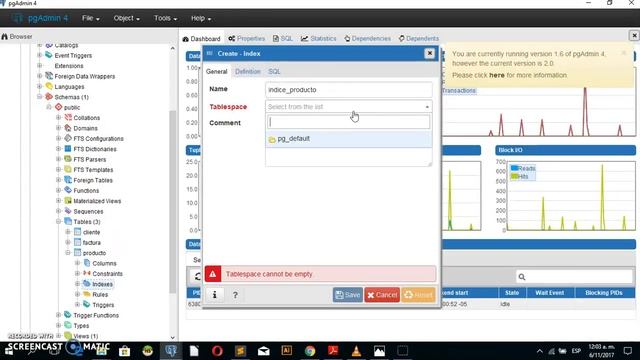Select the Indexes node
640x360 pixels.
pyautogui.click(x=102, y=284)
